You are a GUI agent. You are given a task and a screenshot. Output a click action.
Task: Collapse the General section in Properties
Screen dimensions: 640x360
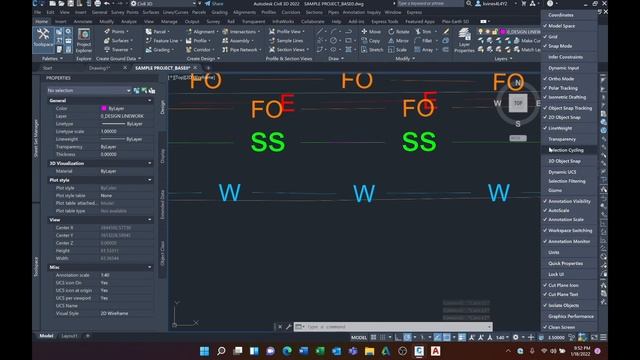coord(149,100)
